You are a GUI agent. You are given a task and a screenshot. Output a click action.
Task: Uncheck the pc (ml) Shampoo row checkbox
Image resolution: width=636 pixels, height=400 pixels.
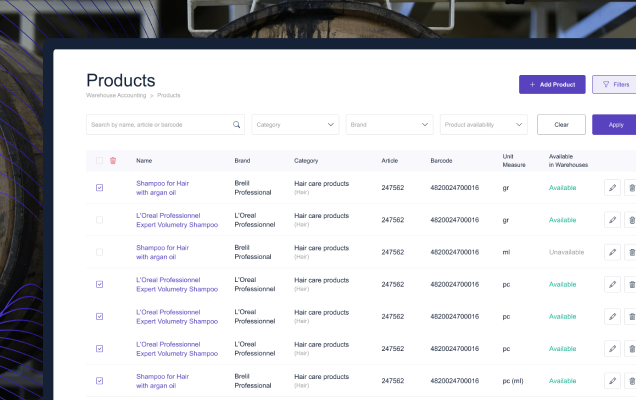coord(99,381)
